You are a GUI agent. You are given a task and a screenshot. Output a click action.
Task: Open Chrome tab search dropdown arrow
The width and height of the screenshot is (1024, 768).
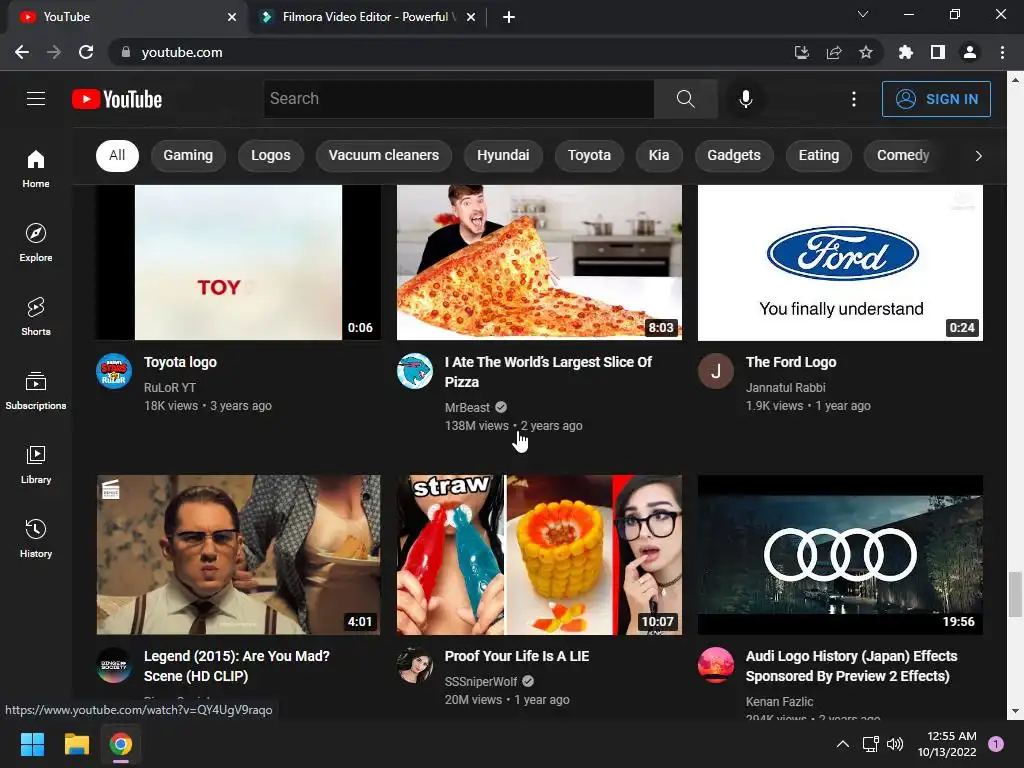[x=863, y=14]
